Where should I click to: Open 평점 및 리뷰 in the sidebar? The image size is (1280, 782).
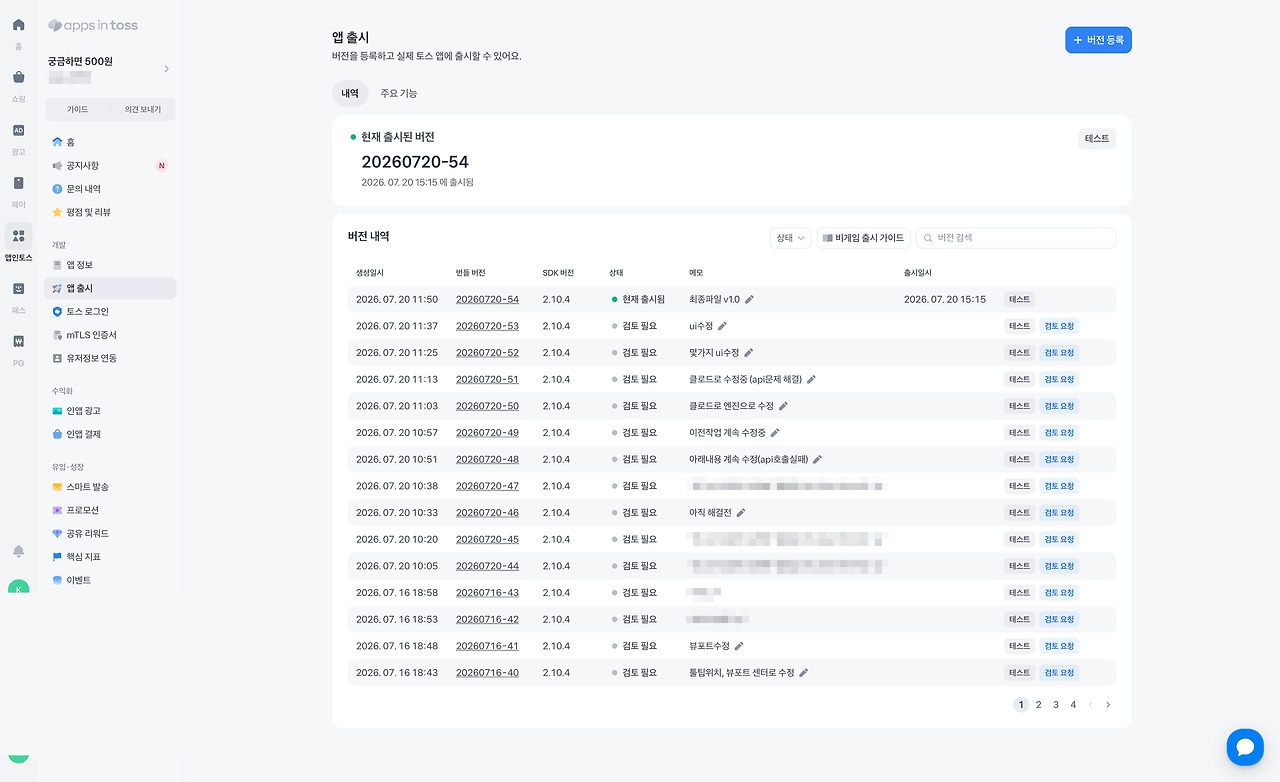(x=110, y=212)
